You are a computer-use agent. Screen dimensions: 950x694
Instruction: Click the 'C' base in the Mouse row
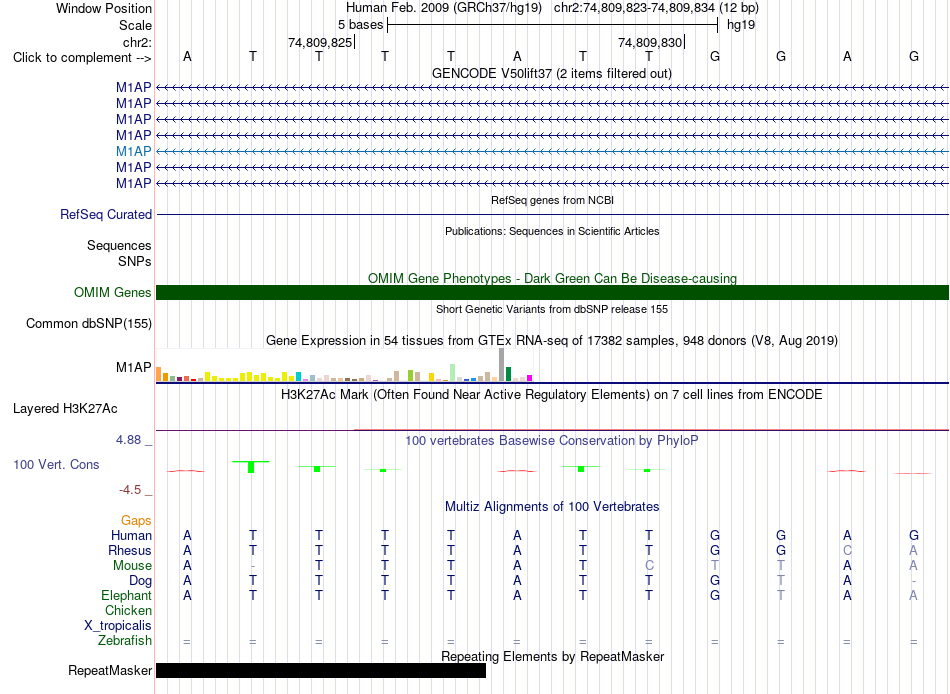coord(649,566)
